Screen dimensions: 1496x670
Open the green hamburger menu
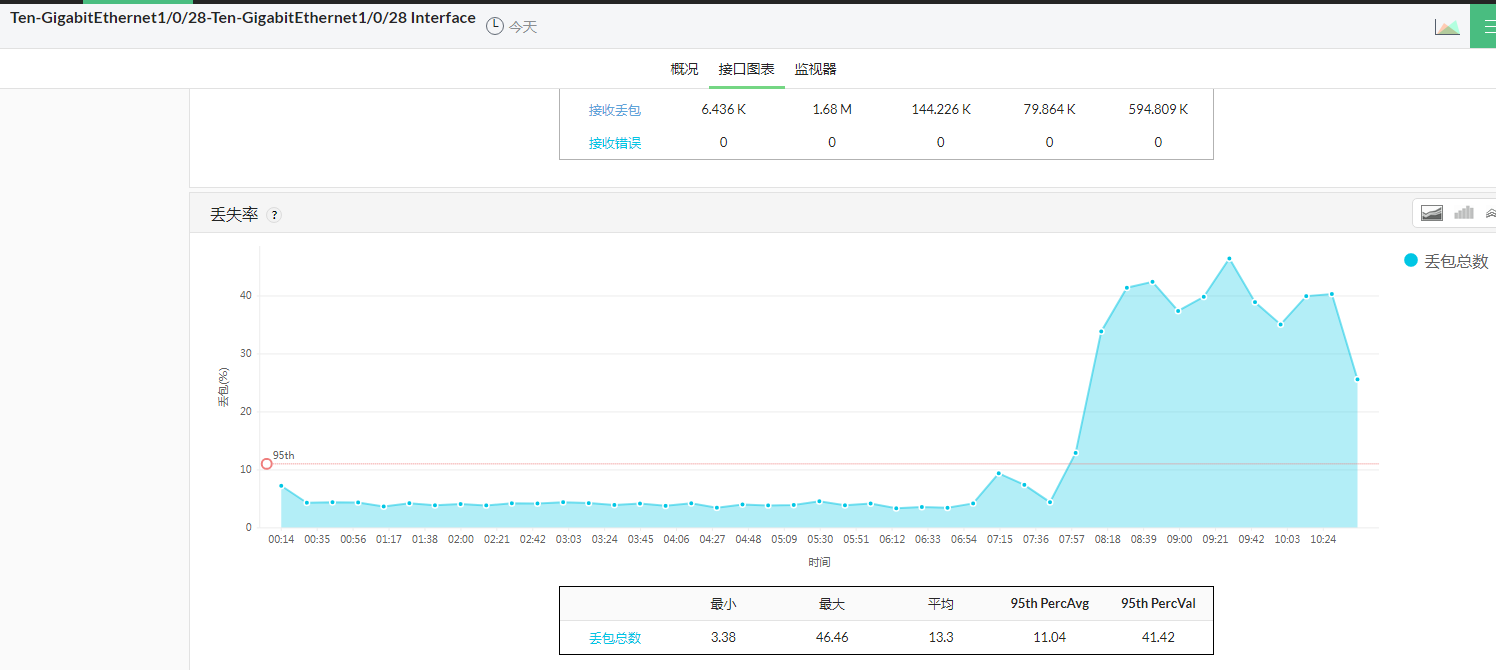pyautogui.click(x=1483, y=25)
